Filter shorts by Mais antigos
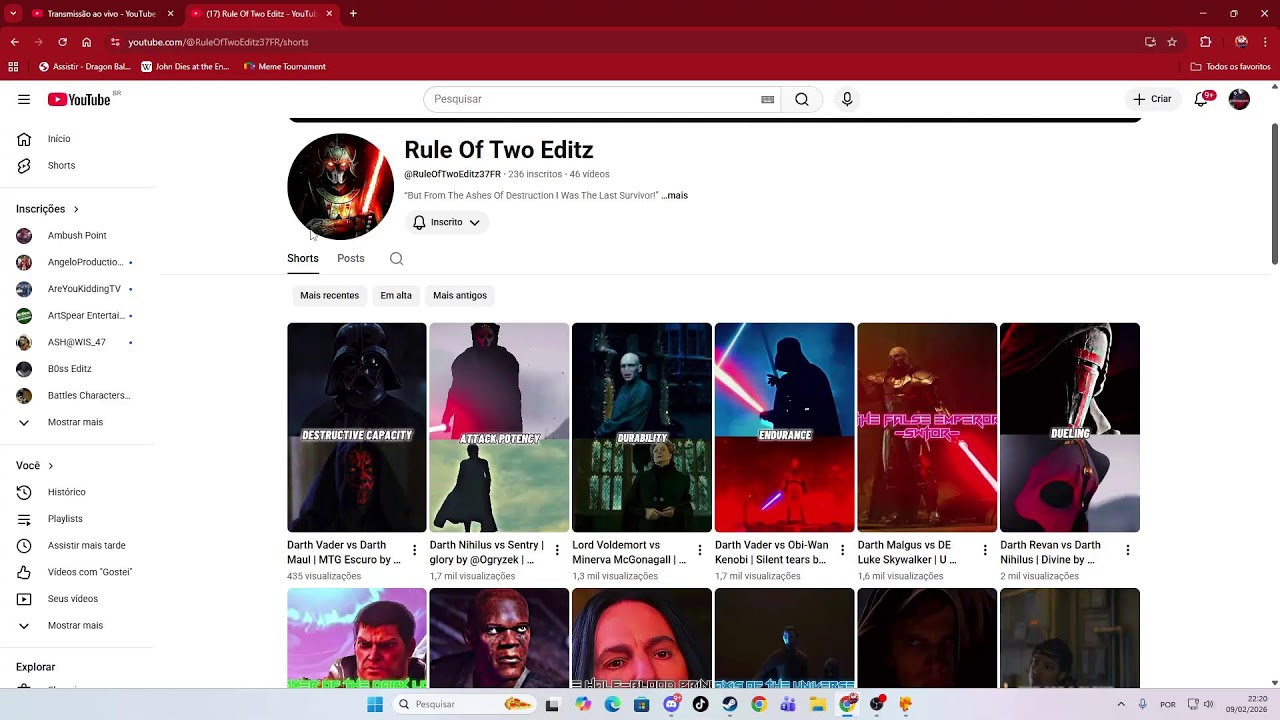 (460, 295)
